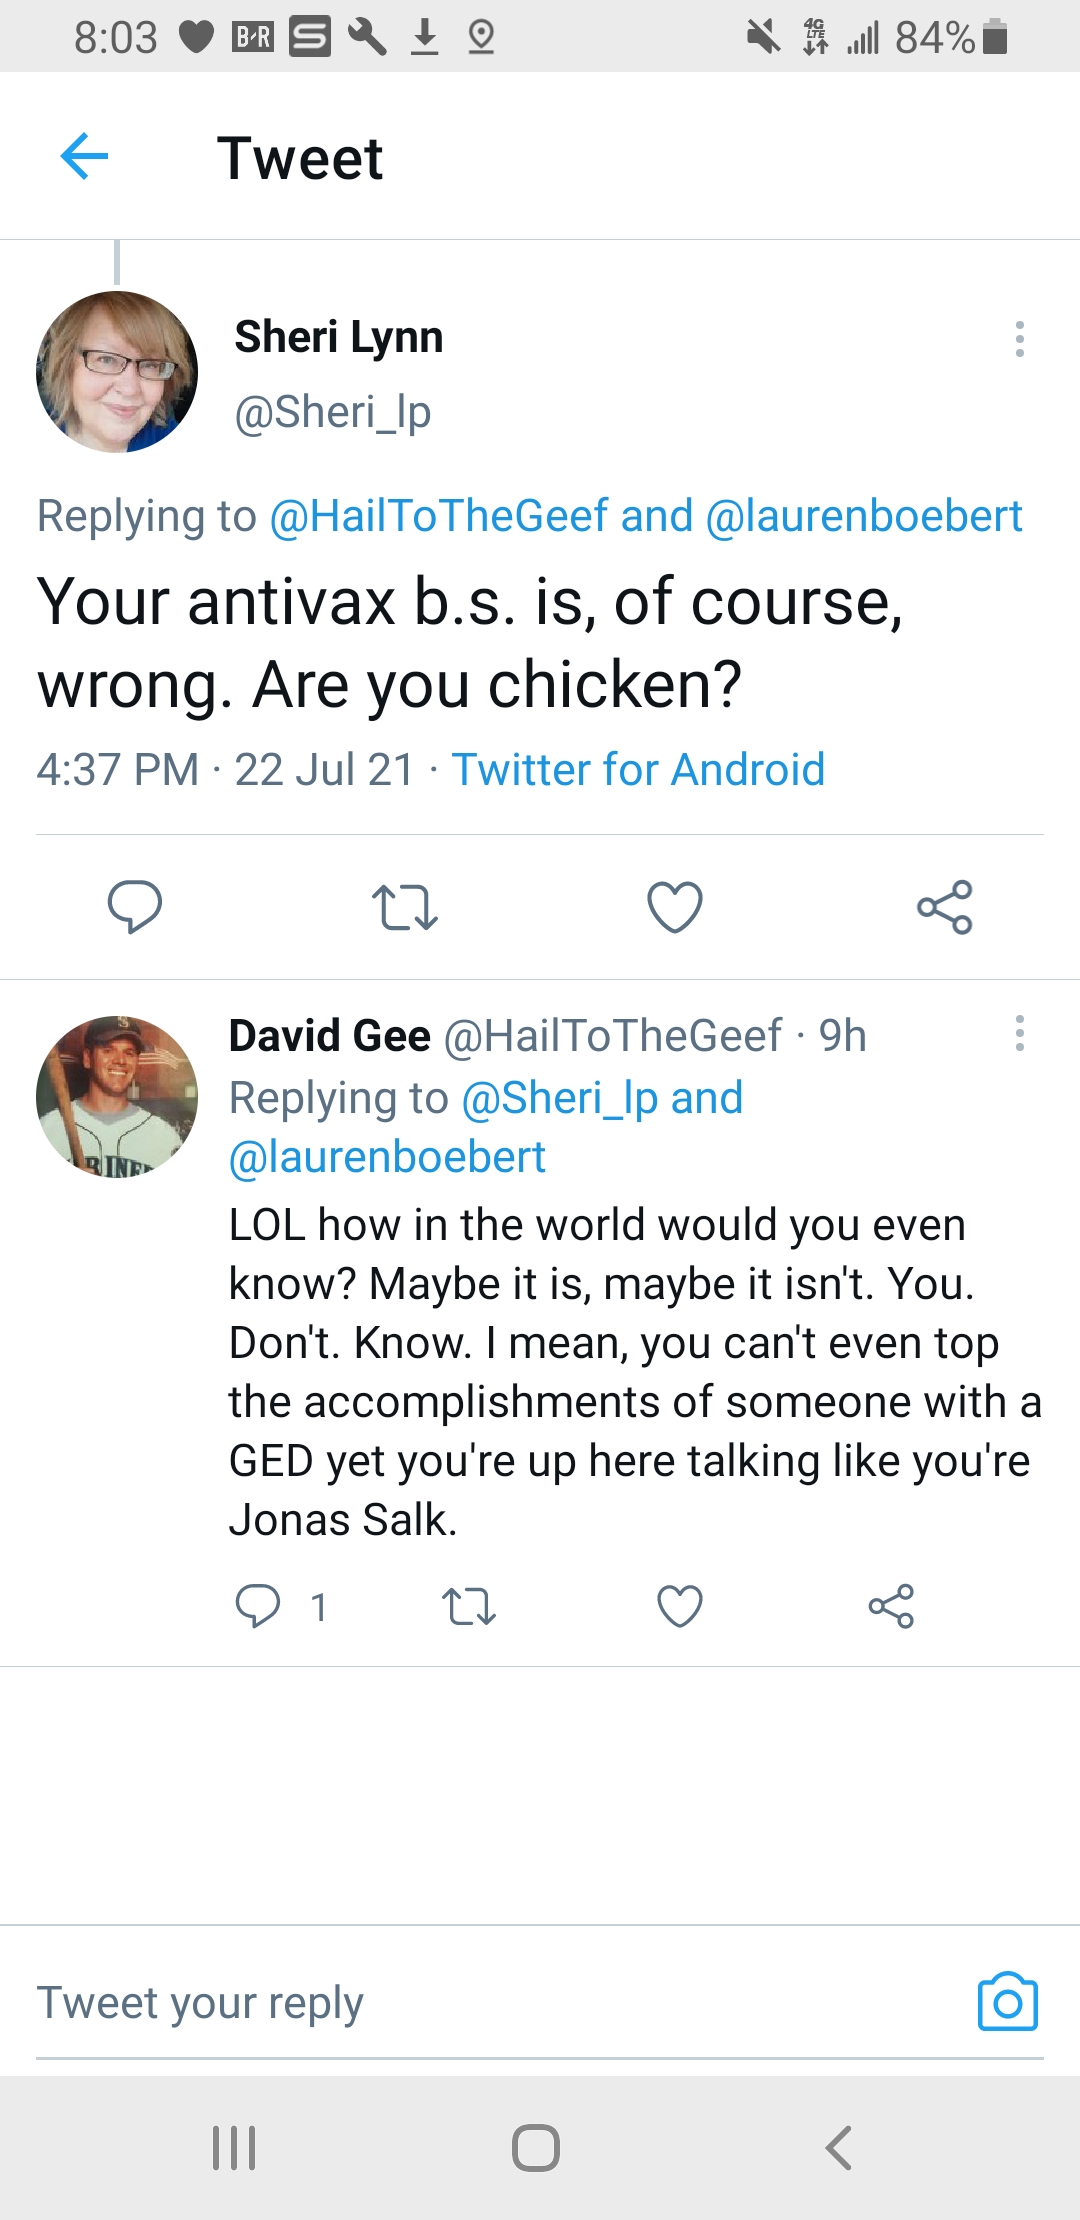
Task: Like David Gee's reply
Action: pos(680,1606)
